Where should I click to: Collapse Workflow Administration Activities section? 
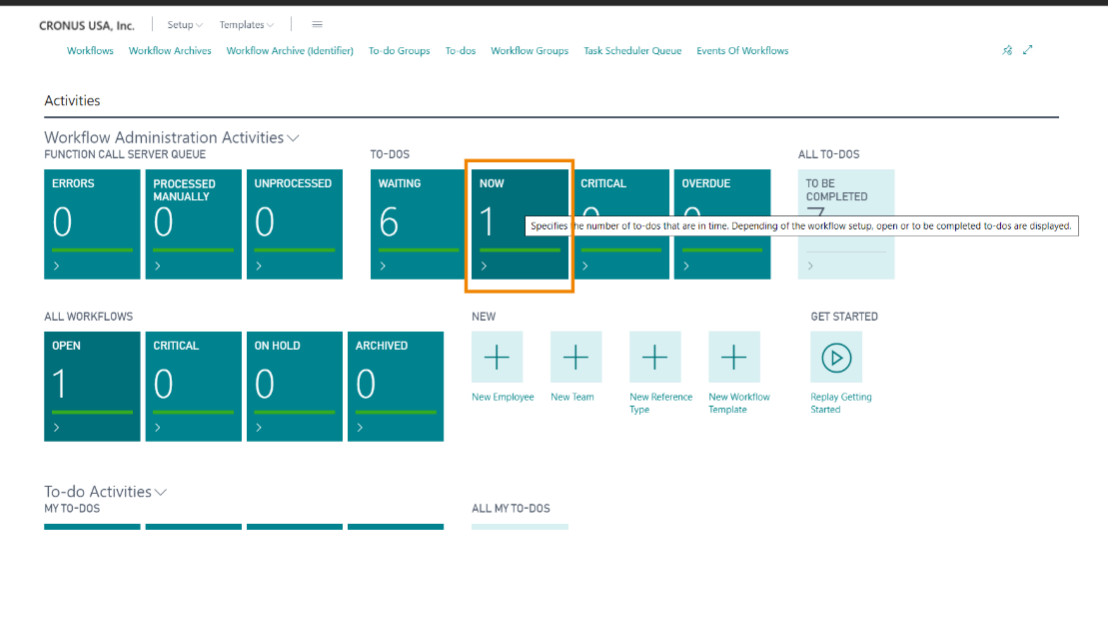click(293, 138)
